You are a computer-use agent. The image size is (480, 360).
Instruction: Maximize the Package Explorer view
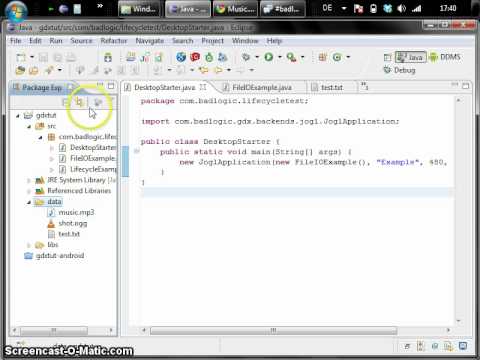point(111,86)
